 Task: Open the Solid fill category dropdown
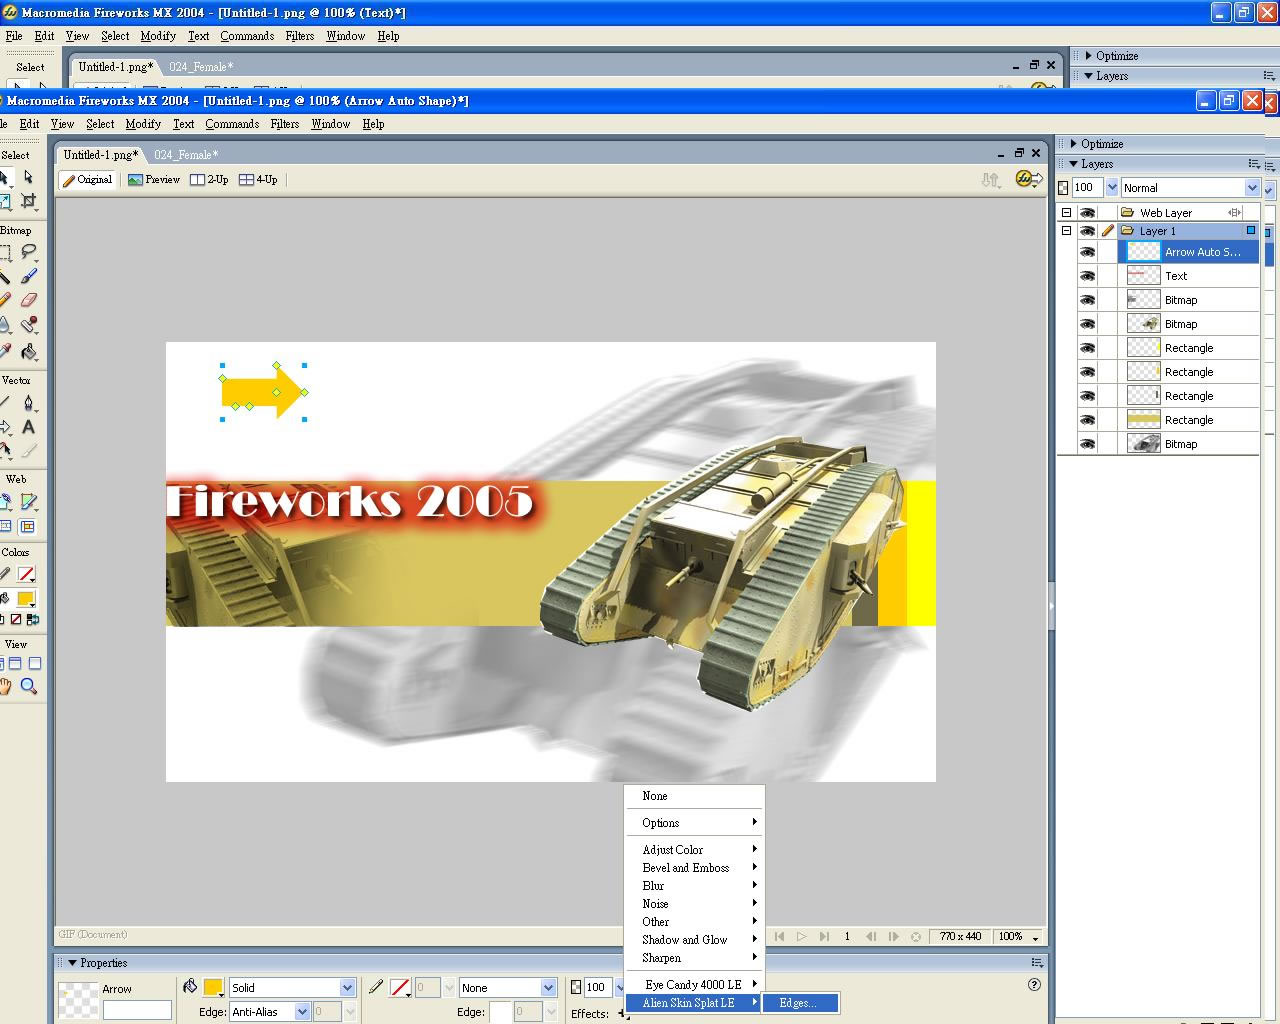[347, 987]
